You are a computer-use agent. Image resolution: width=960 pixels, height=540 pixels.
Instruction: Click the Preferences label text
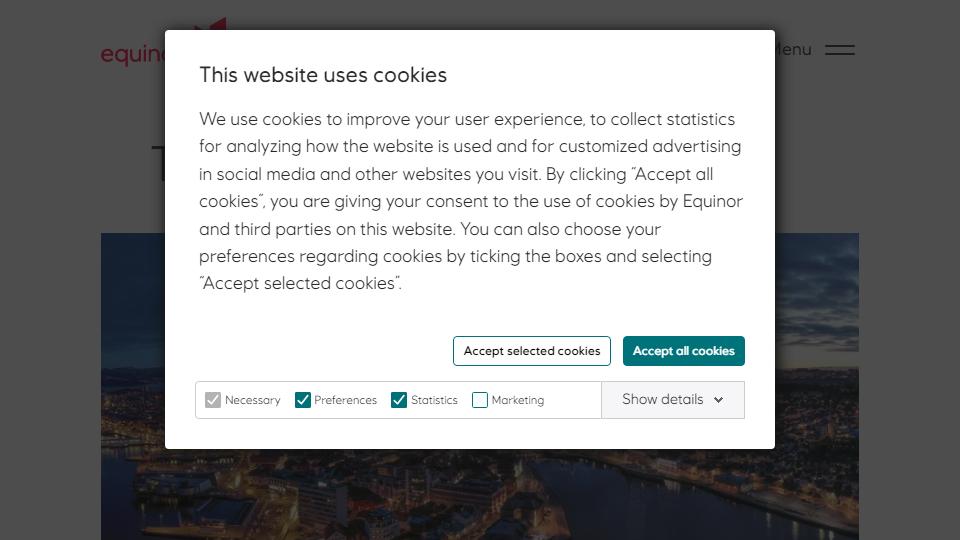345,400
